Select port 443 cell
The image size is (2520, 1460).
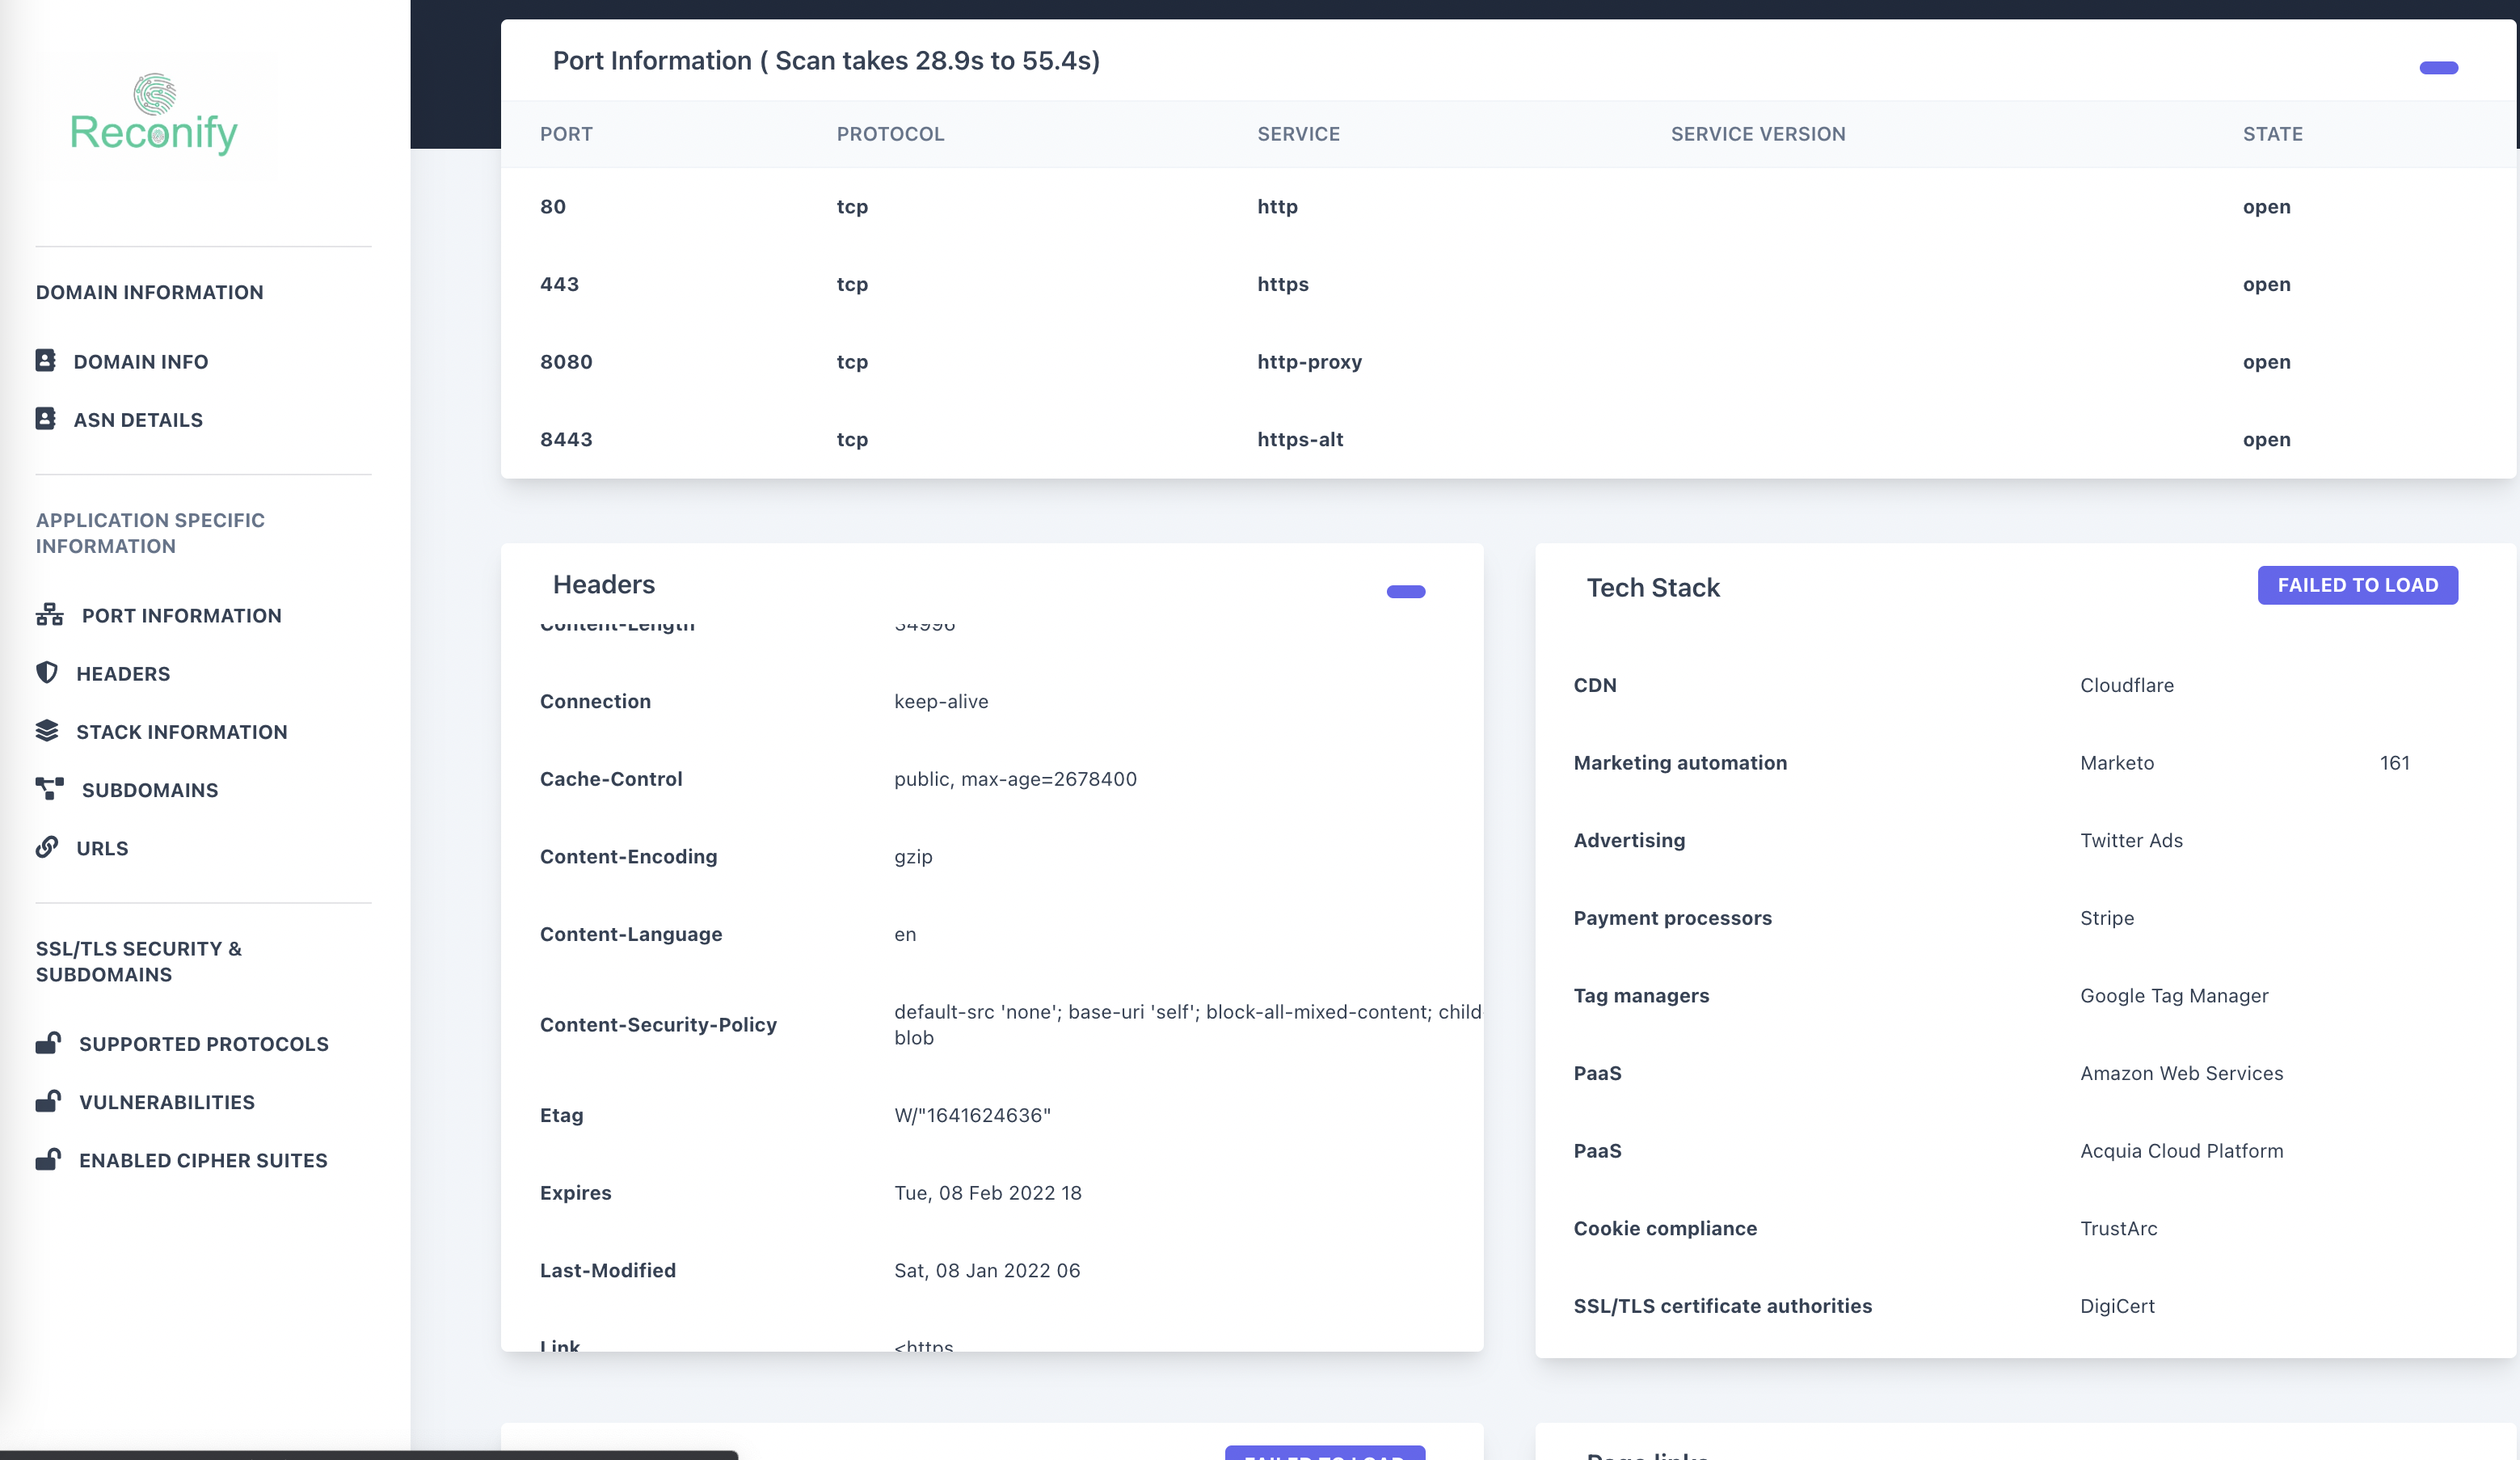click(x=560, y=284)
